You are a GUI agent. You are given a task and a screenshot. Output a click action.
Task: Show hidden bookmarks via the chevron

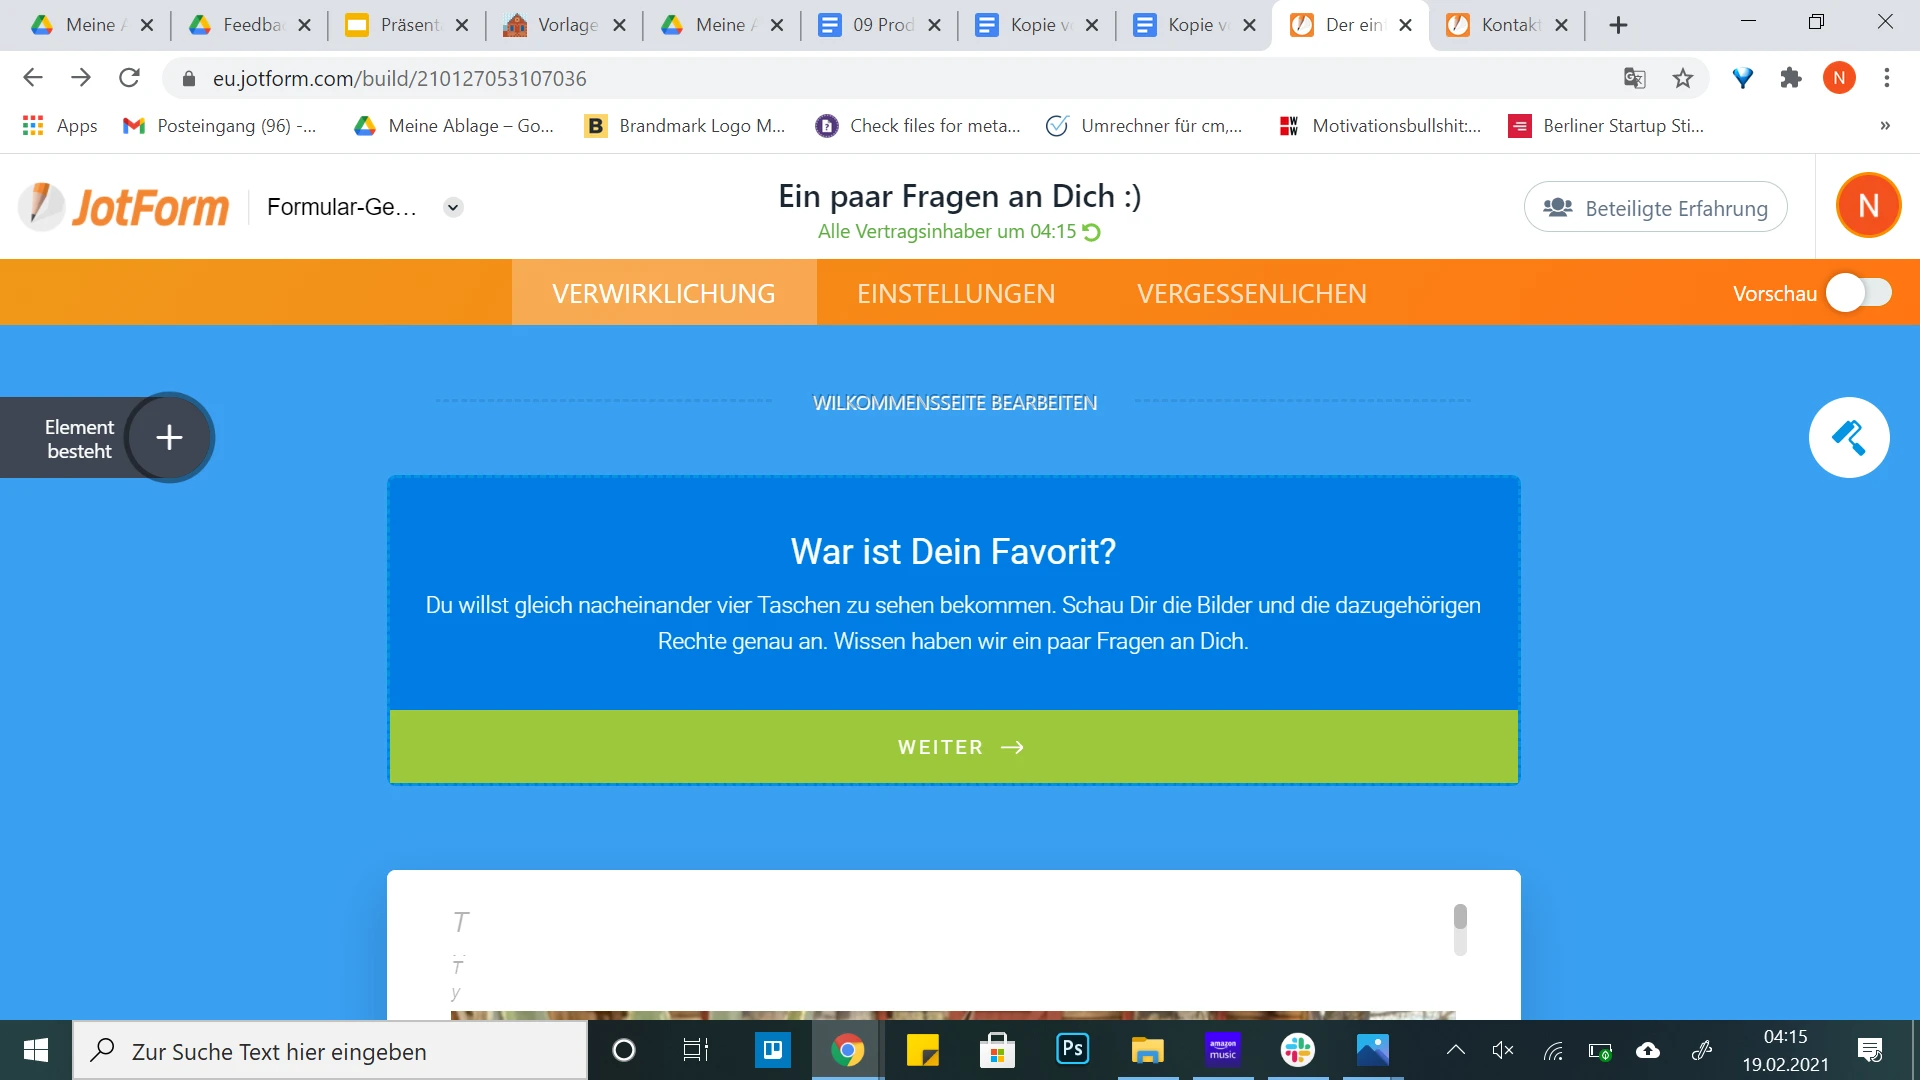[x=1885, y=125]
